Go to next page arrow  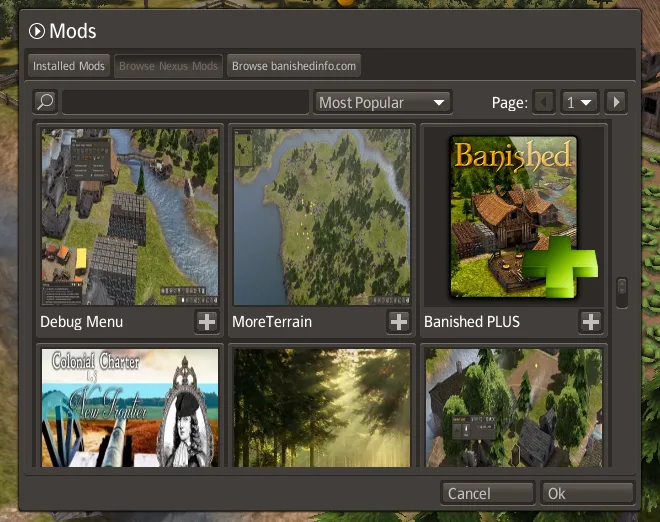click(x=616, y=102)
